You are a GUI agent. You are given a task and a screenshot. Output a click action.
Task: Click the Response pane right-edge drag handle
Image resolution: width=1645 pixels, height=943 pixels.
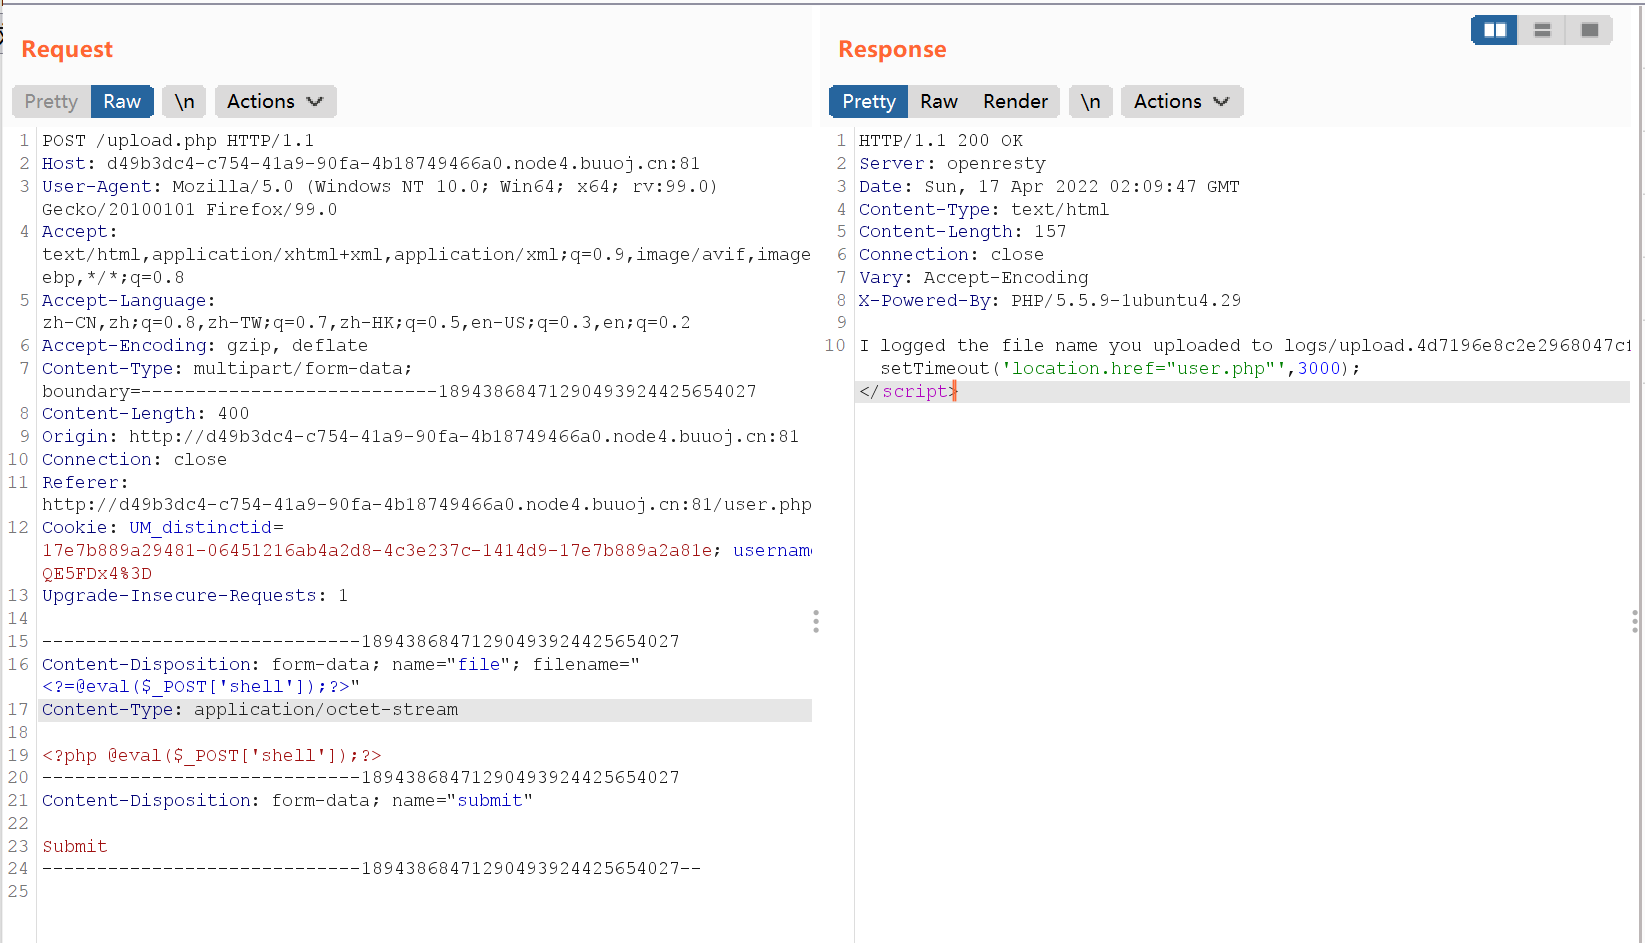tap(1635, 622)
